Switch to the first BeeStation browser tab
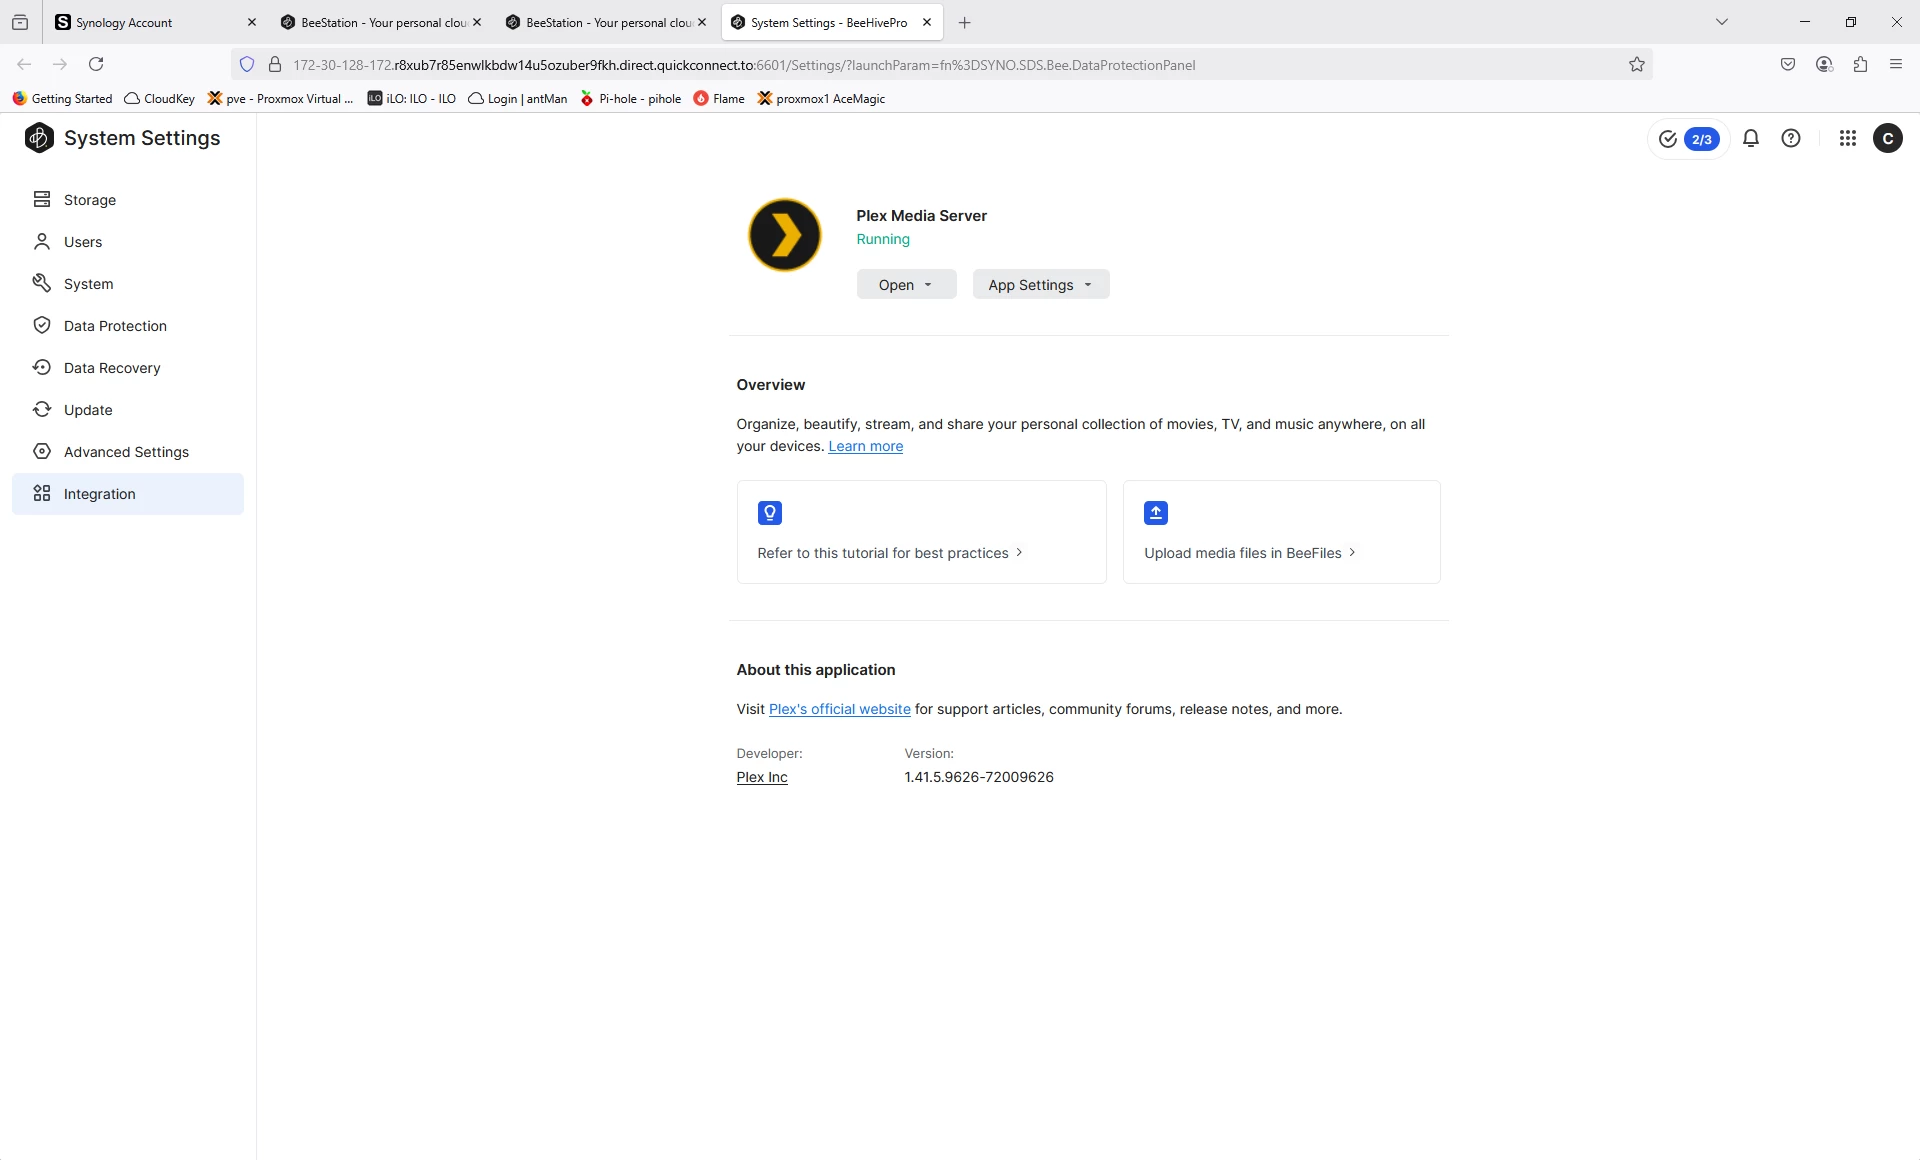This screenshot has width=1920, height=1160. (x=381, y=22)
